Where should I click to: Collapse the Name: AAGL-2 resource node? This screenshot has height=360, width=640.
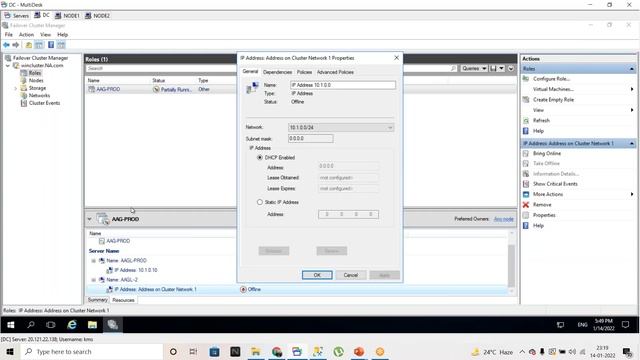pyautogui.click(x=93, y=280)
